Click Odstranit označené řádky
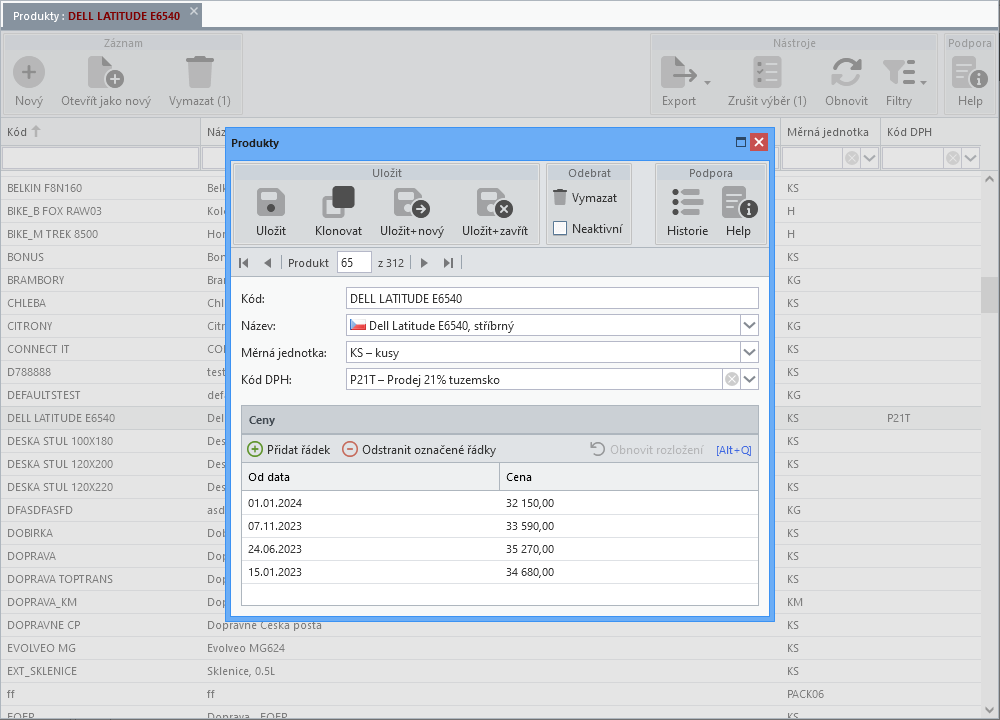The image size is (1000, 720). point(419,450)
